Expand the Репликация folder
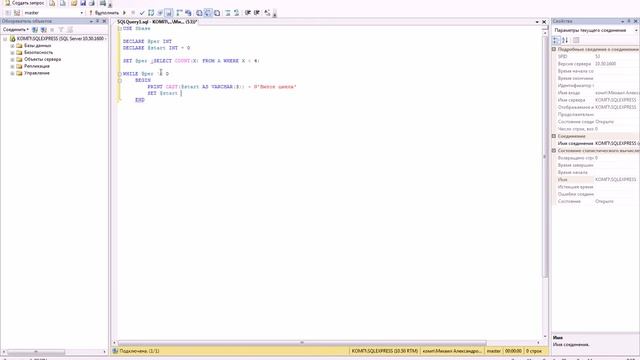The height and width of the screenshot is (360, 640). pyautogui.click(x=12, y=67)
